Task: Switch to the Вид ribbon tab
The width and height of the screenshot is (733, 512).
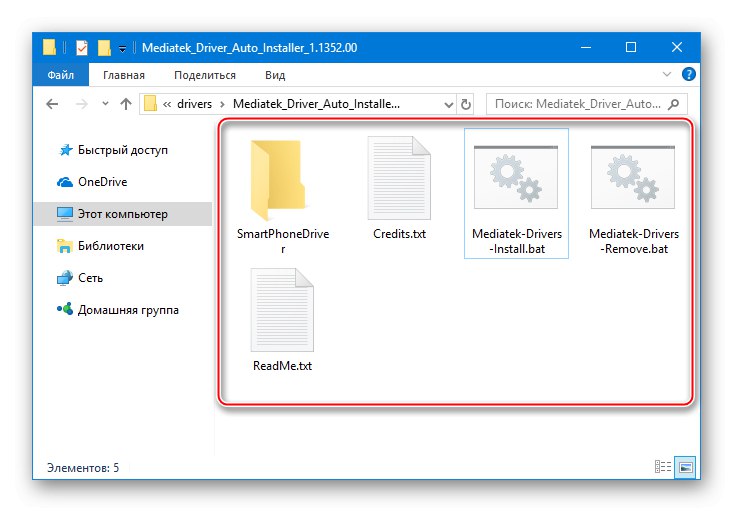Action: [275, 75]
